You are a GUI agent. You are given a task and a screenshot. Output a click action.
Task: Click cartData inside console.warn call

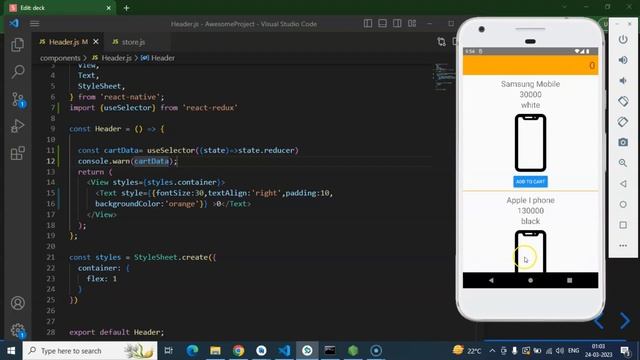151,161
